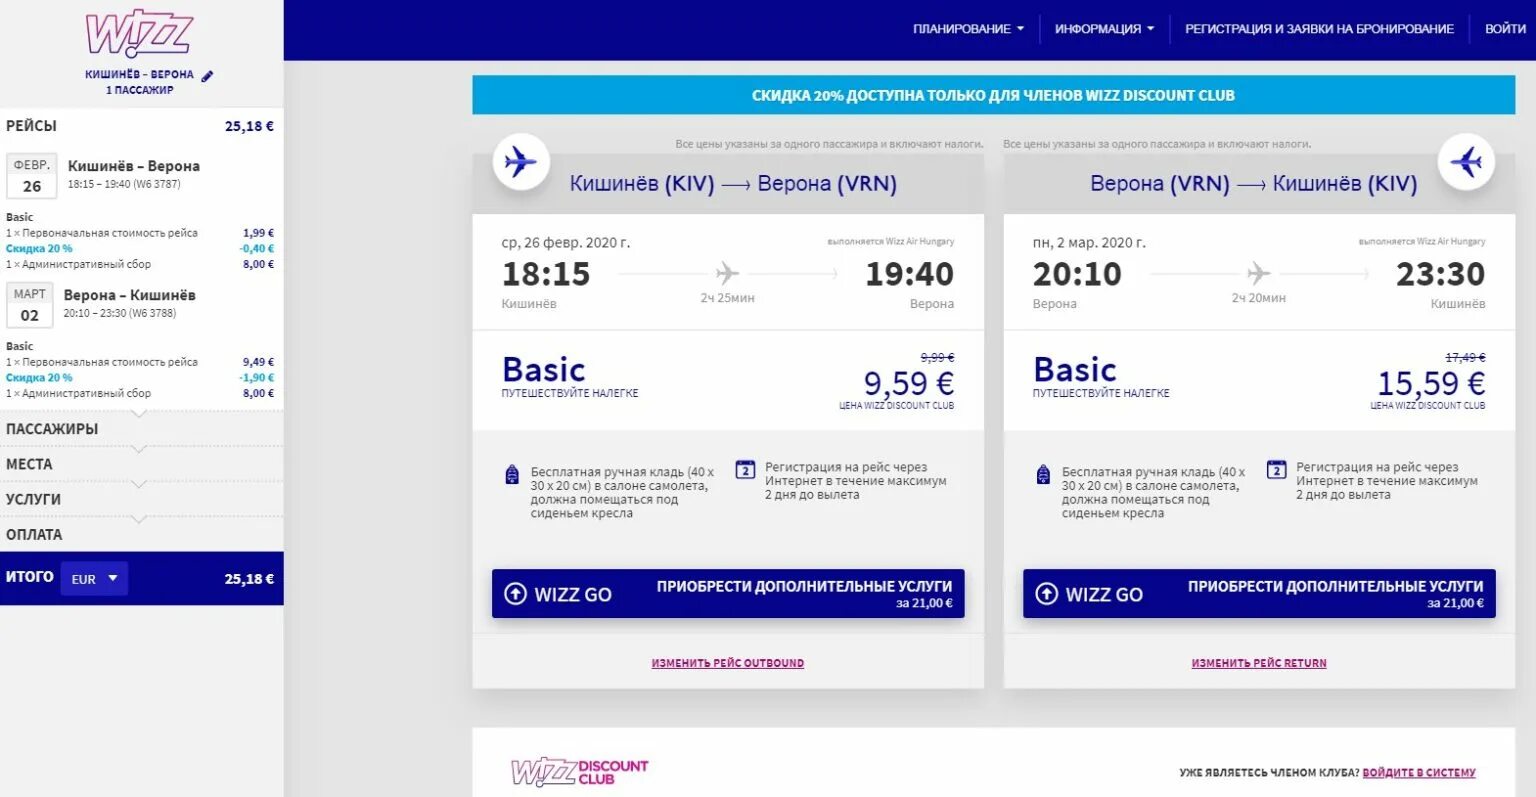Viewport: 1536px width, 797px height.
Task: Click the Кишинёв (KIV) → Верона (VRN) heading
Action: (733, 184)
